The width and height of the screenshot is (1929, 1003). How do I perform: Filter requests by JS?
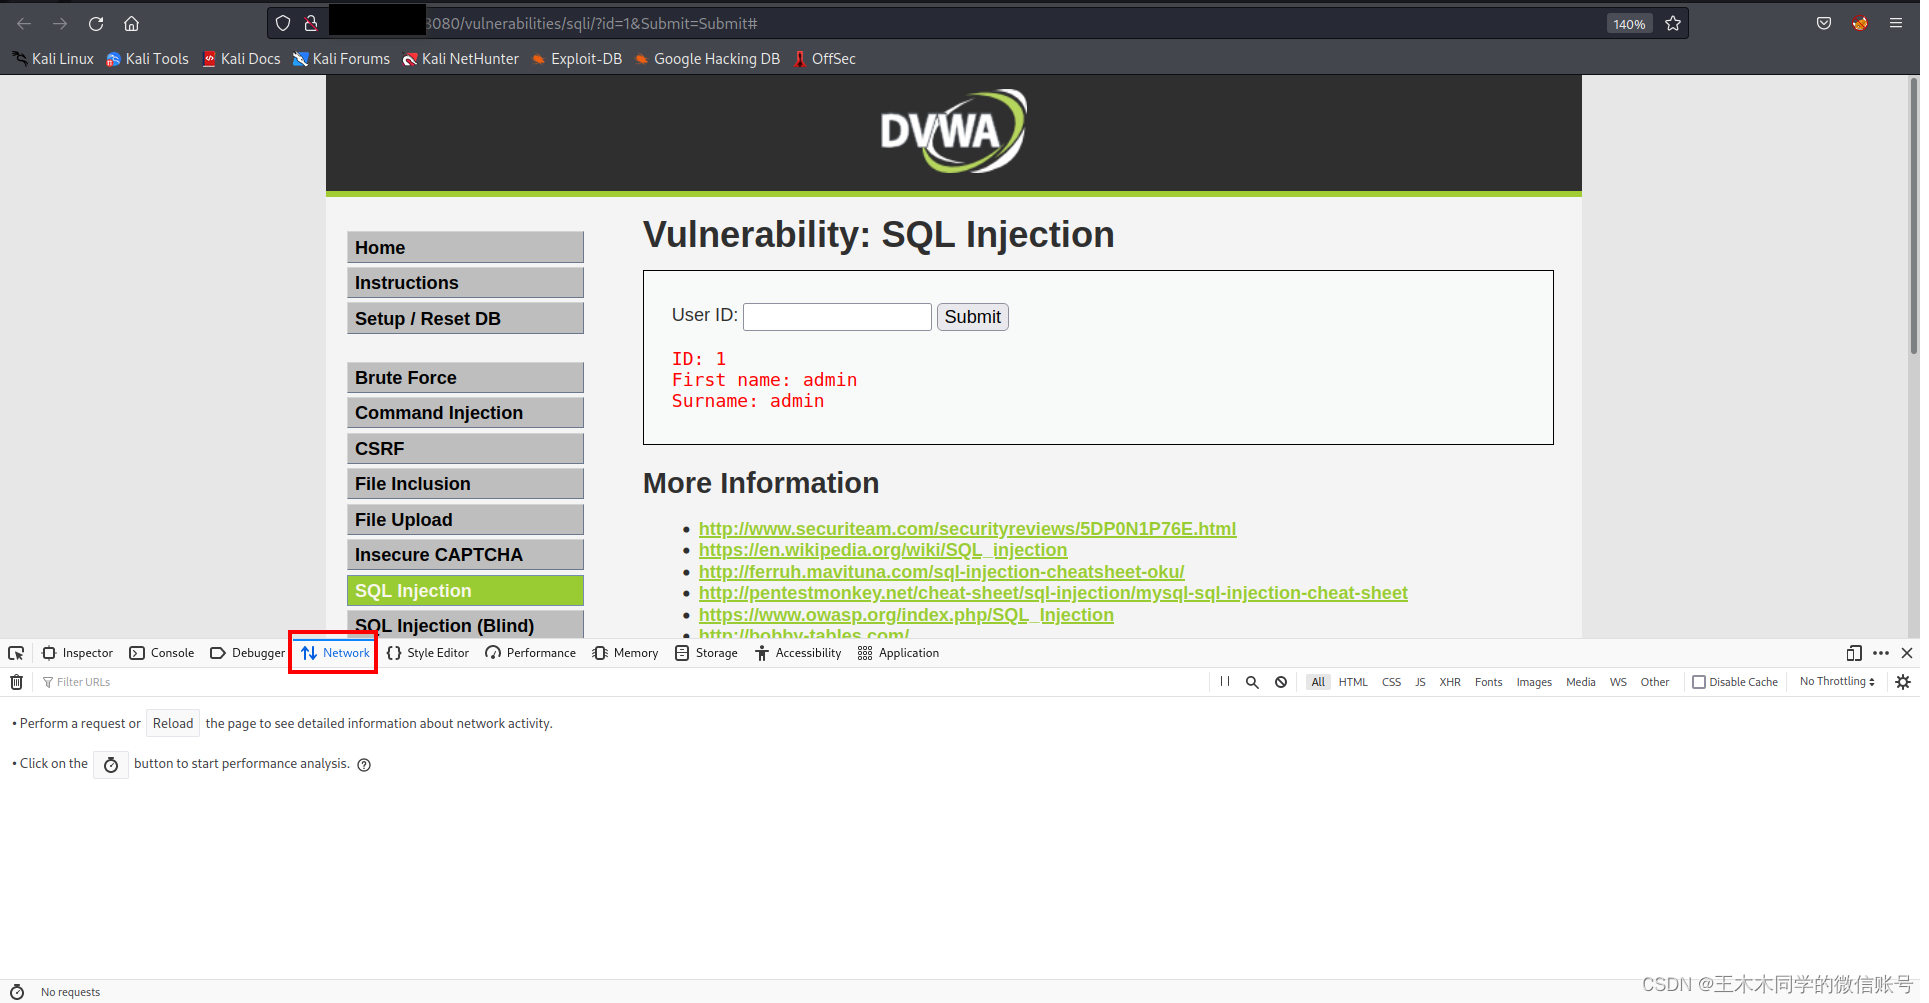pyautogui.click(x=1420, y=682)
